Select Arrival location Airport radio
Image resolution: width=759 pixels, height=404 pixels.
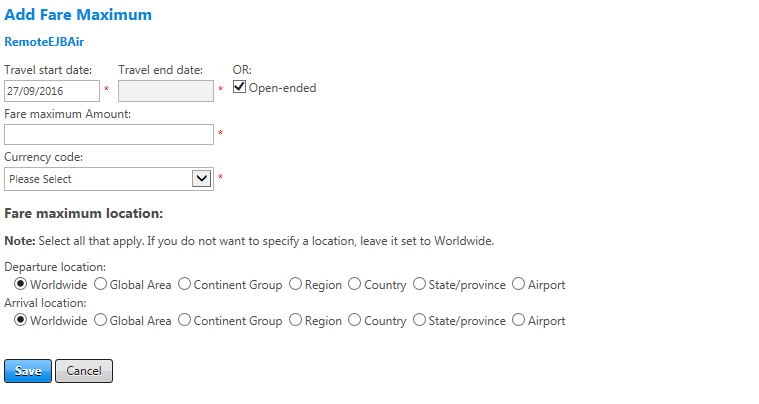(518, 321)
